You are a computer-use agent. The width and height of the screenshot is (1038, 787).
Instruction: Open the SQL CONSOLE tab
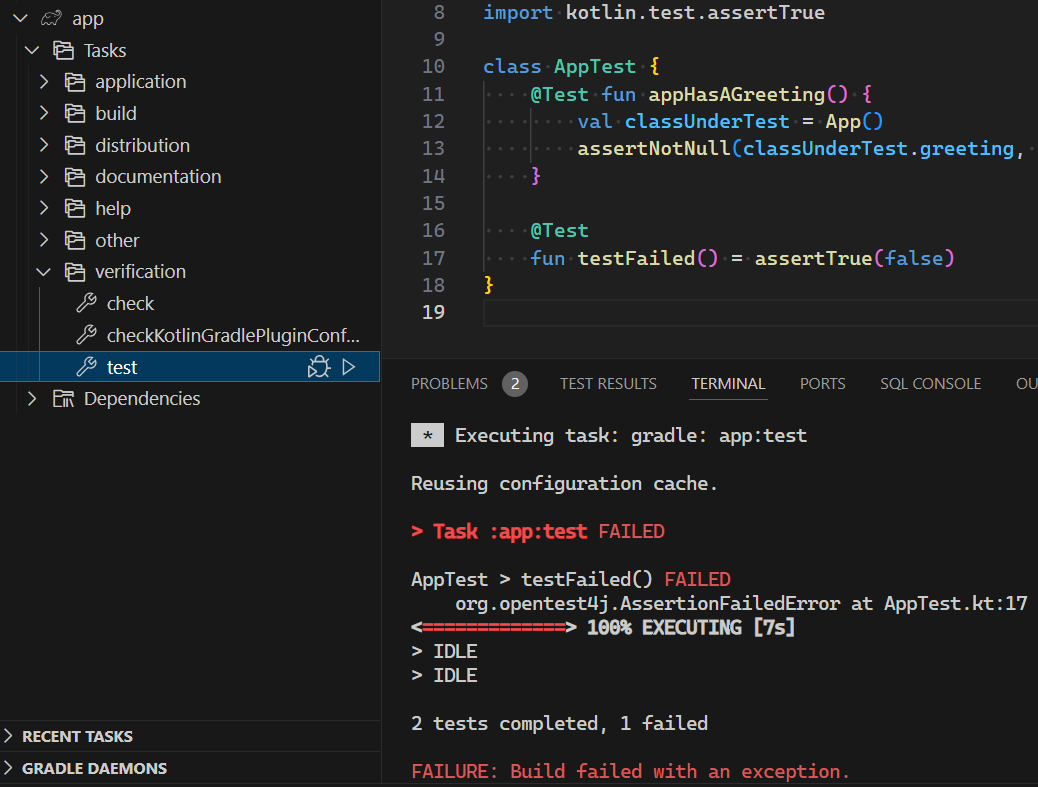pyautogui.click(x=930, y=383)
